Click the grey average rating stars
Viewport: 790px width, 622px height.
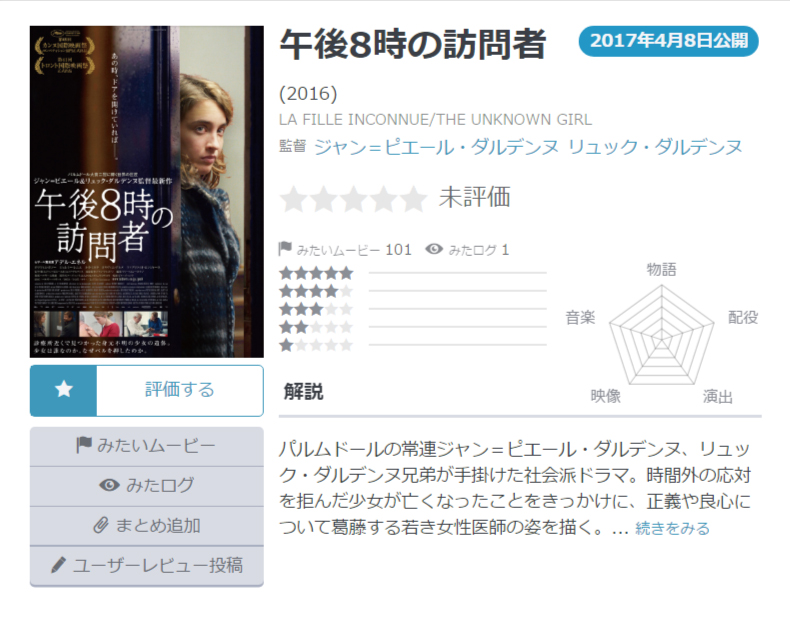click(354, 198)
